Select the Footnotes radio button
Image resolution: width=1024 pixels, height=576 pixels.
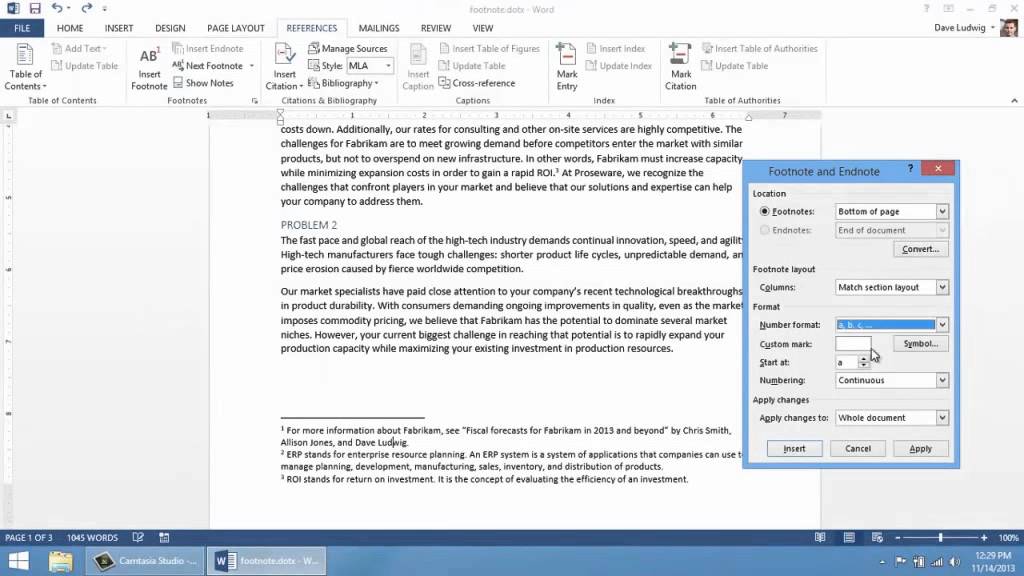click(x=764, y=212)
